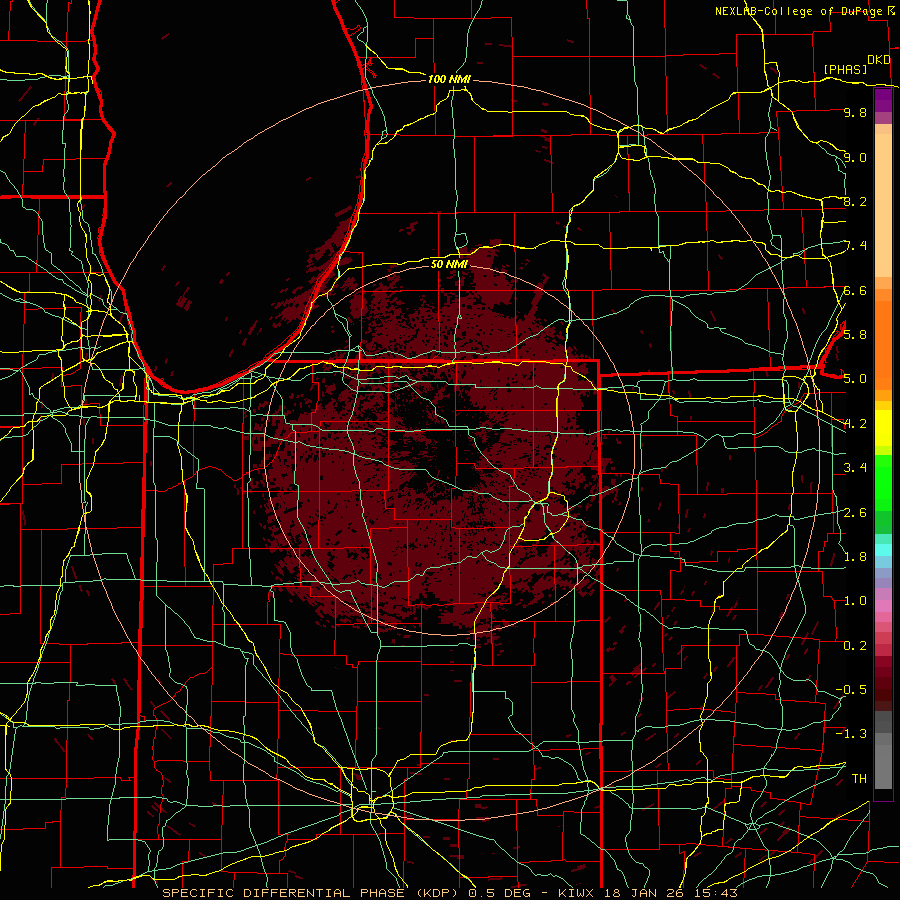Pick the pink segment of the color bar

[883, 606]
